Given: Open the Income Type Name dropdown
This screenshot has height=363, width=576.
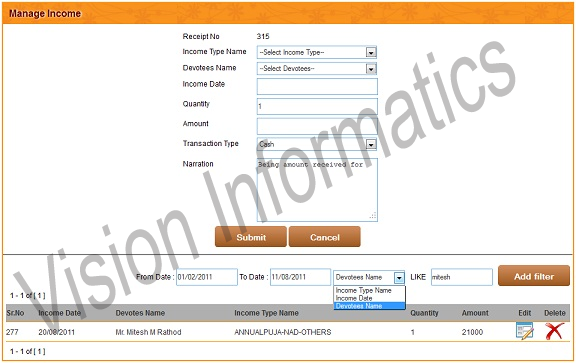Looking at the screenshot, I should (317, 53).
